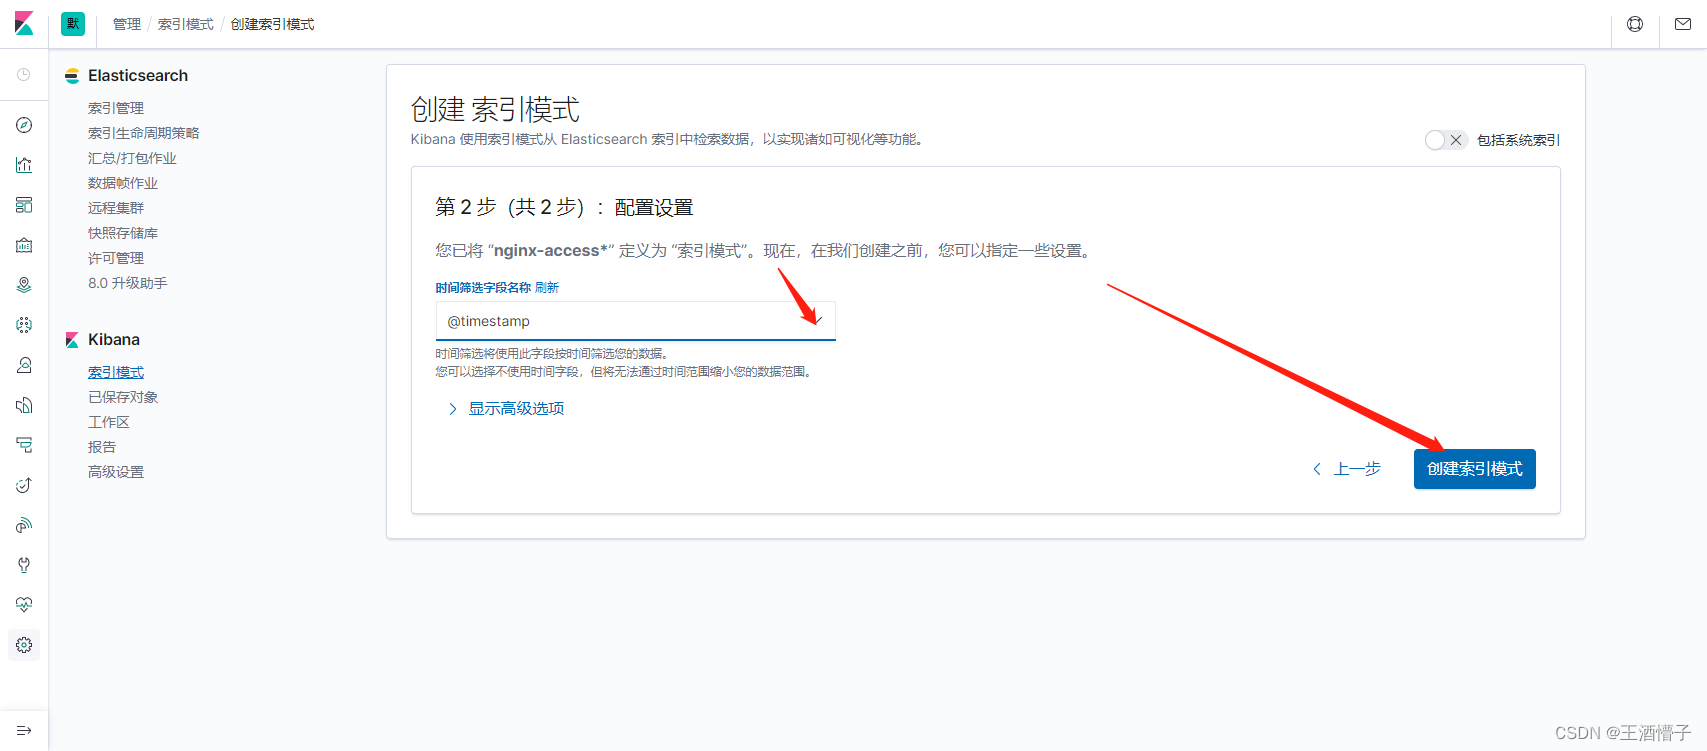This screenshot has width=1707, height=751.
Task: Open the newsfeed mail icon in header
Action: click(x=1683, y=24)
